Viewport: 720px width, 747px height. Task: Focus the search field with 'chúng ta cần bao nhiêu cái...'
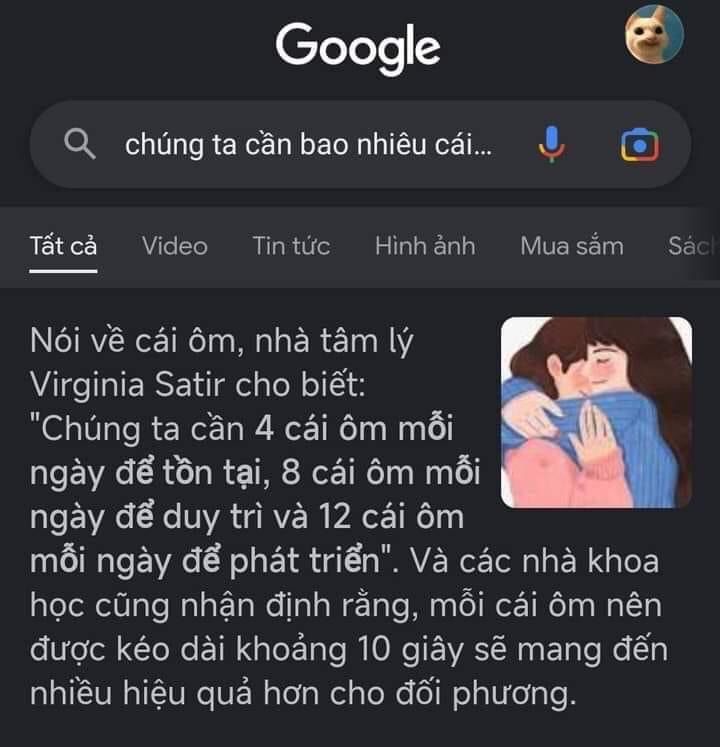click(x=360, y=144)
